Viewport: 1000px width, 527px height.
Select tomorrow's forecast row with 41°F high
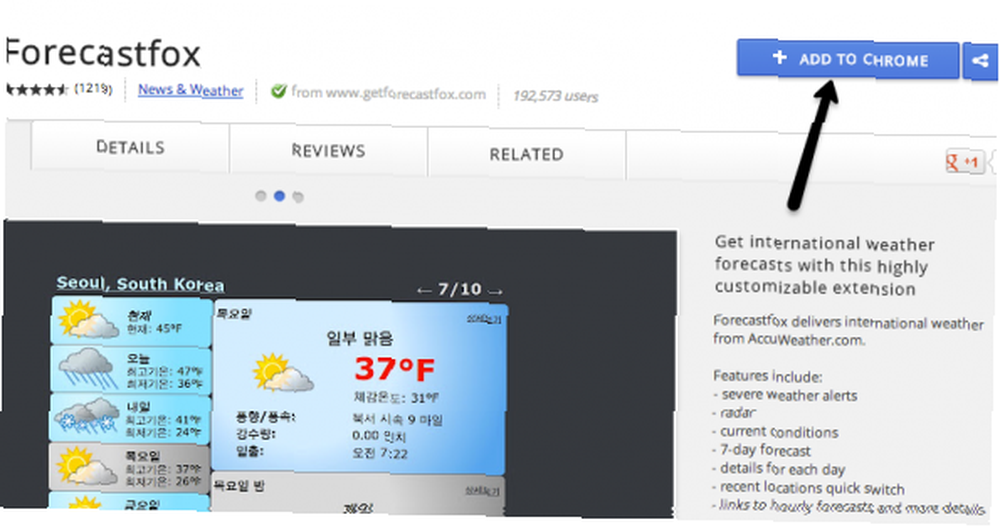click(x=130, y=419)
